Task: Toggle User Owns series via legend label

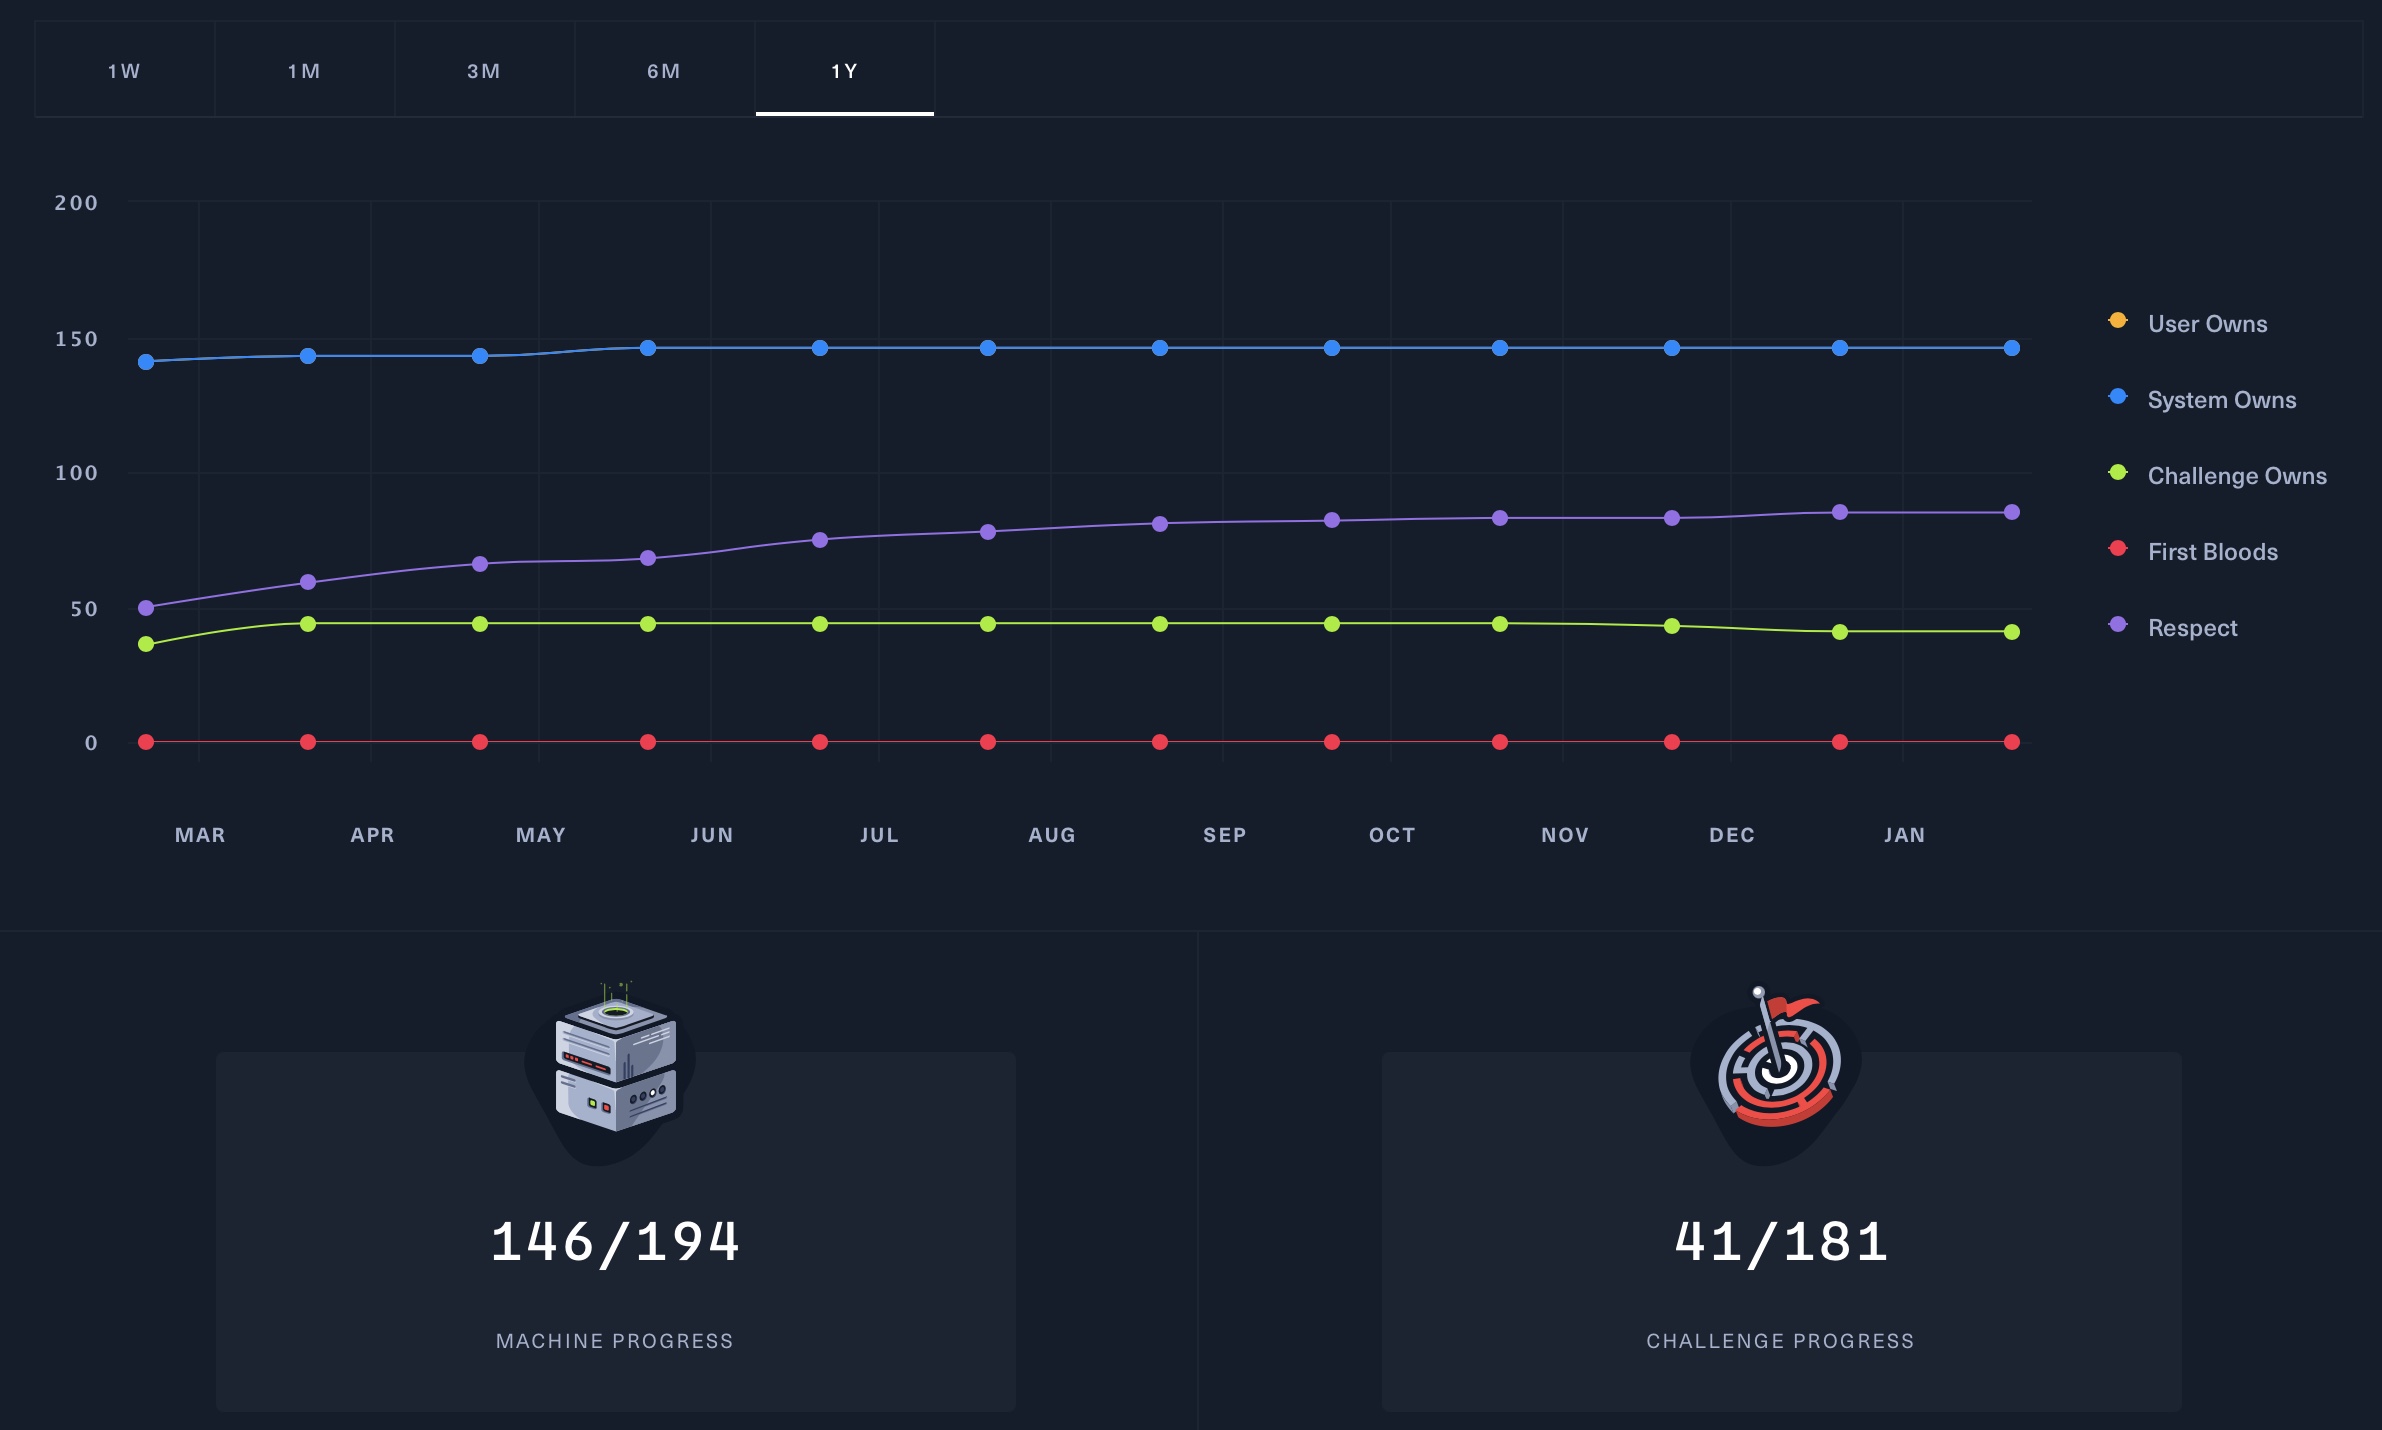Action: (2207, 324)
